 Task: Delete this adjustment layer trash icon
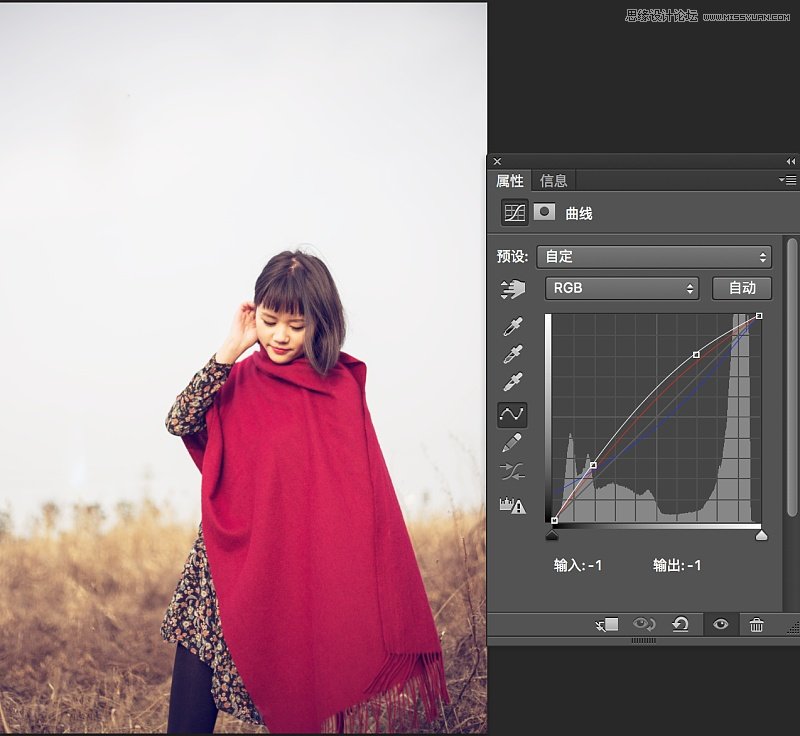pos(756,624)
